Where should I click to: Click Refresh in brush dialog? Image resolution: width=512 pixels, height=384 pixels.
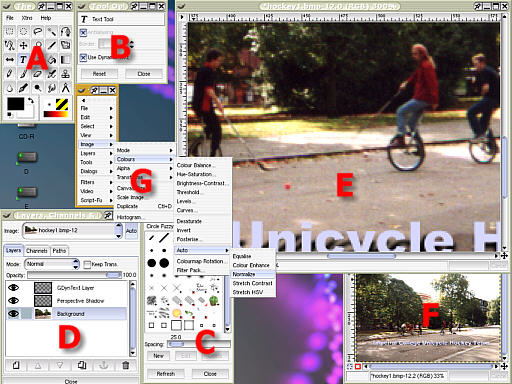(166, 374)
